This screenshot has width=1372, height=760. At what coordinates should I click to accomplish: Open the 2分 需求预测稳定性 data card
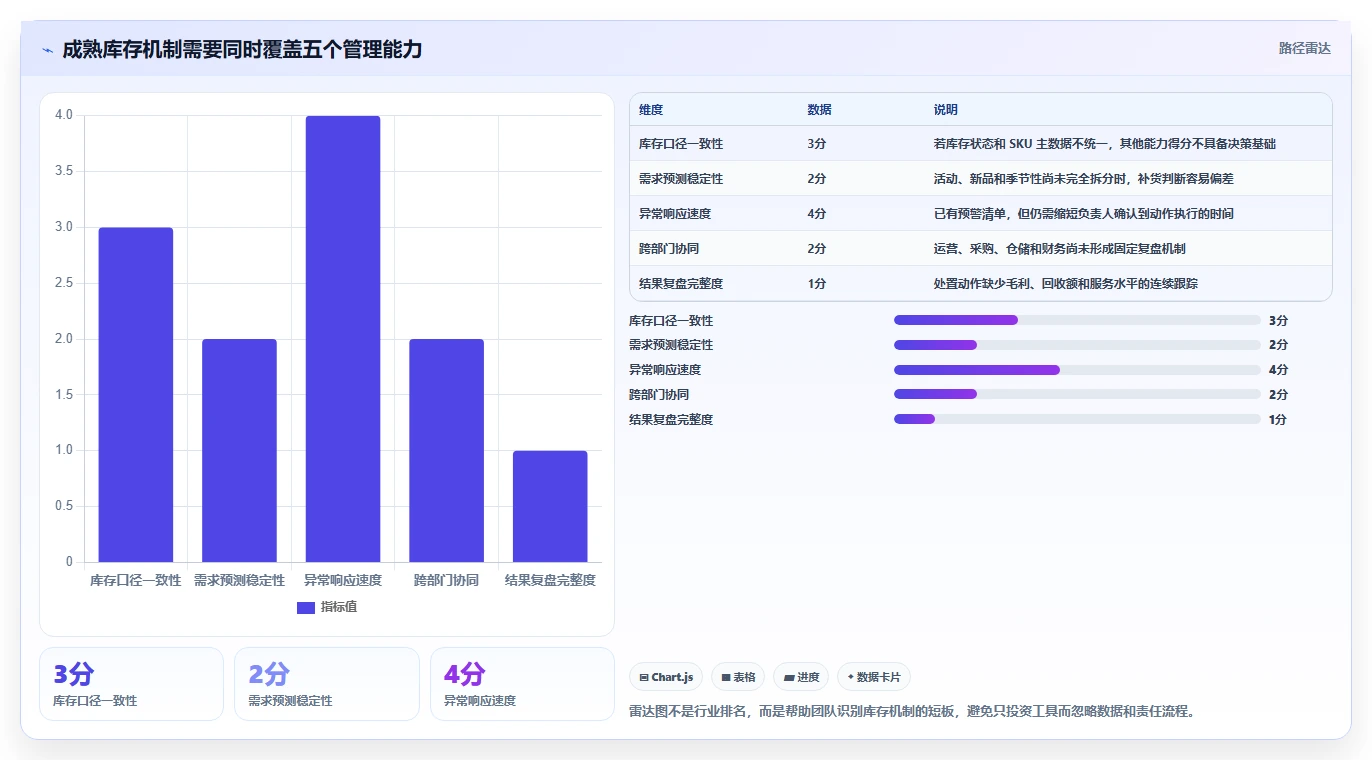point(327,684)
